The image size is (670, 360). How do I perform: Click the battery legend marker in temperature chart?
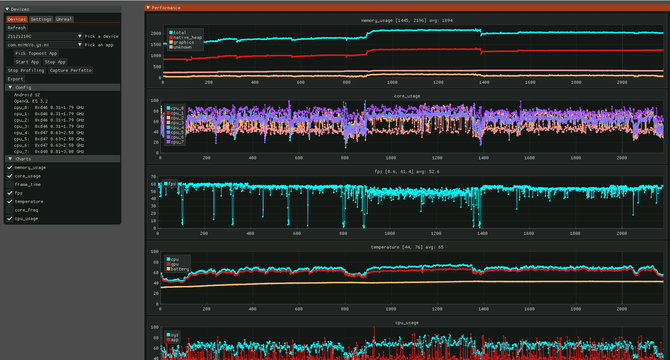[x=168, y=269]
